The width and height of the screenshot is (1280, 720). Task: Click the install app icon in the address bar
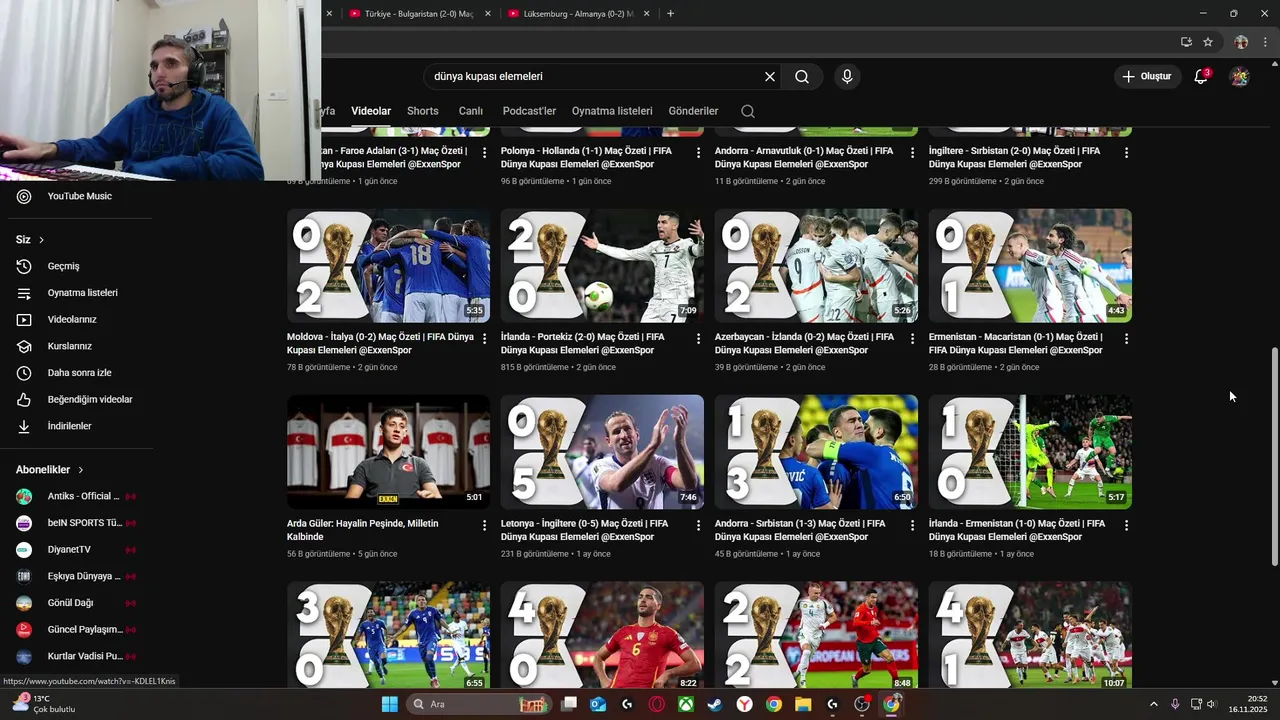(x=1186, y=42)
